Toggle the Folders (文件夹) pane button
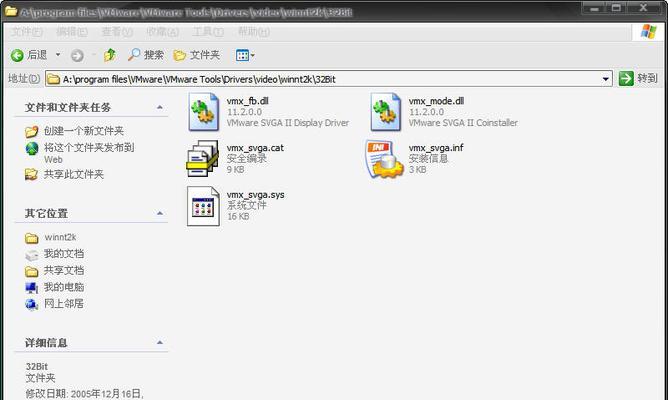Viewport: 668px width, 400px height. tap(197, 55)
